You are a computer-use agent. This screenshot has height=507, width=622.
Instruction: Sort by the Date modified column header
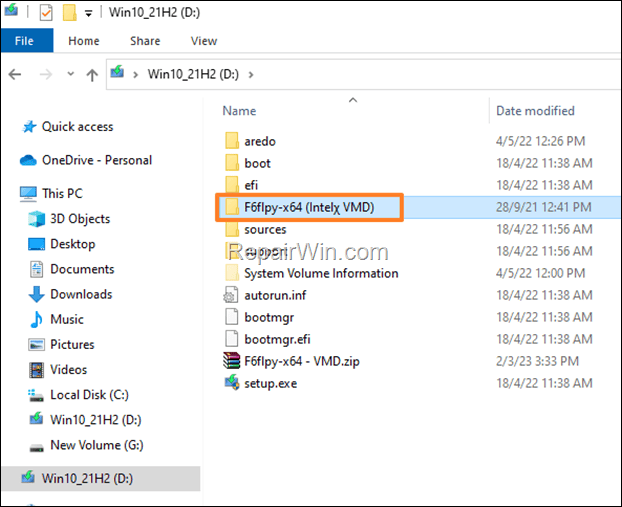click(x=535, y=111)
